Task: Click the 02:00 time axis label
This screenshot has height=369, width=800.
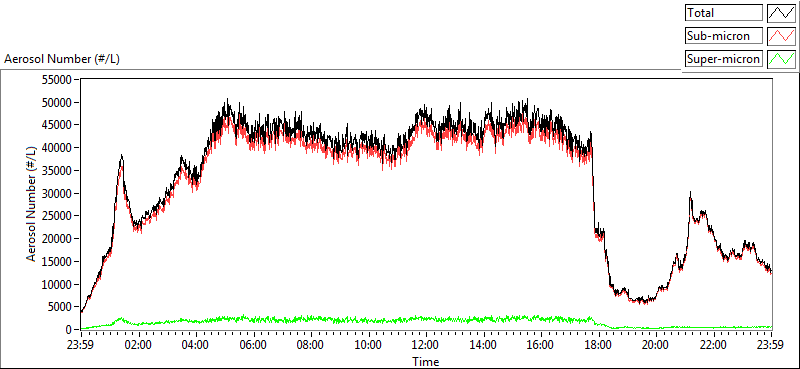Action: [x=138, y=344]
